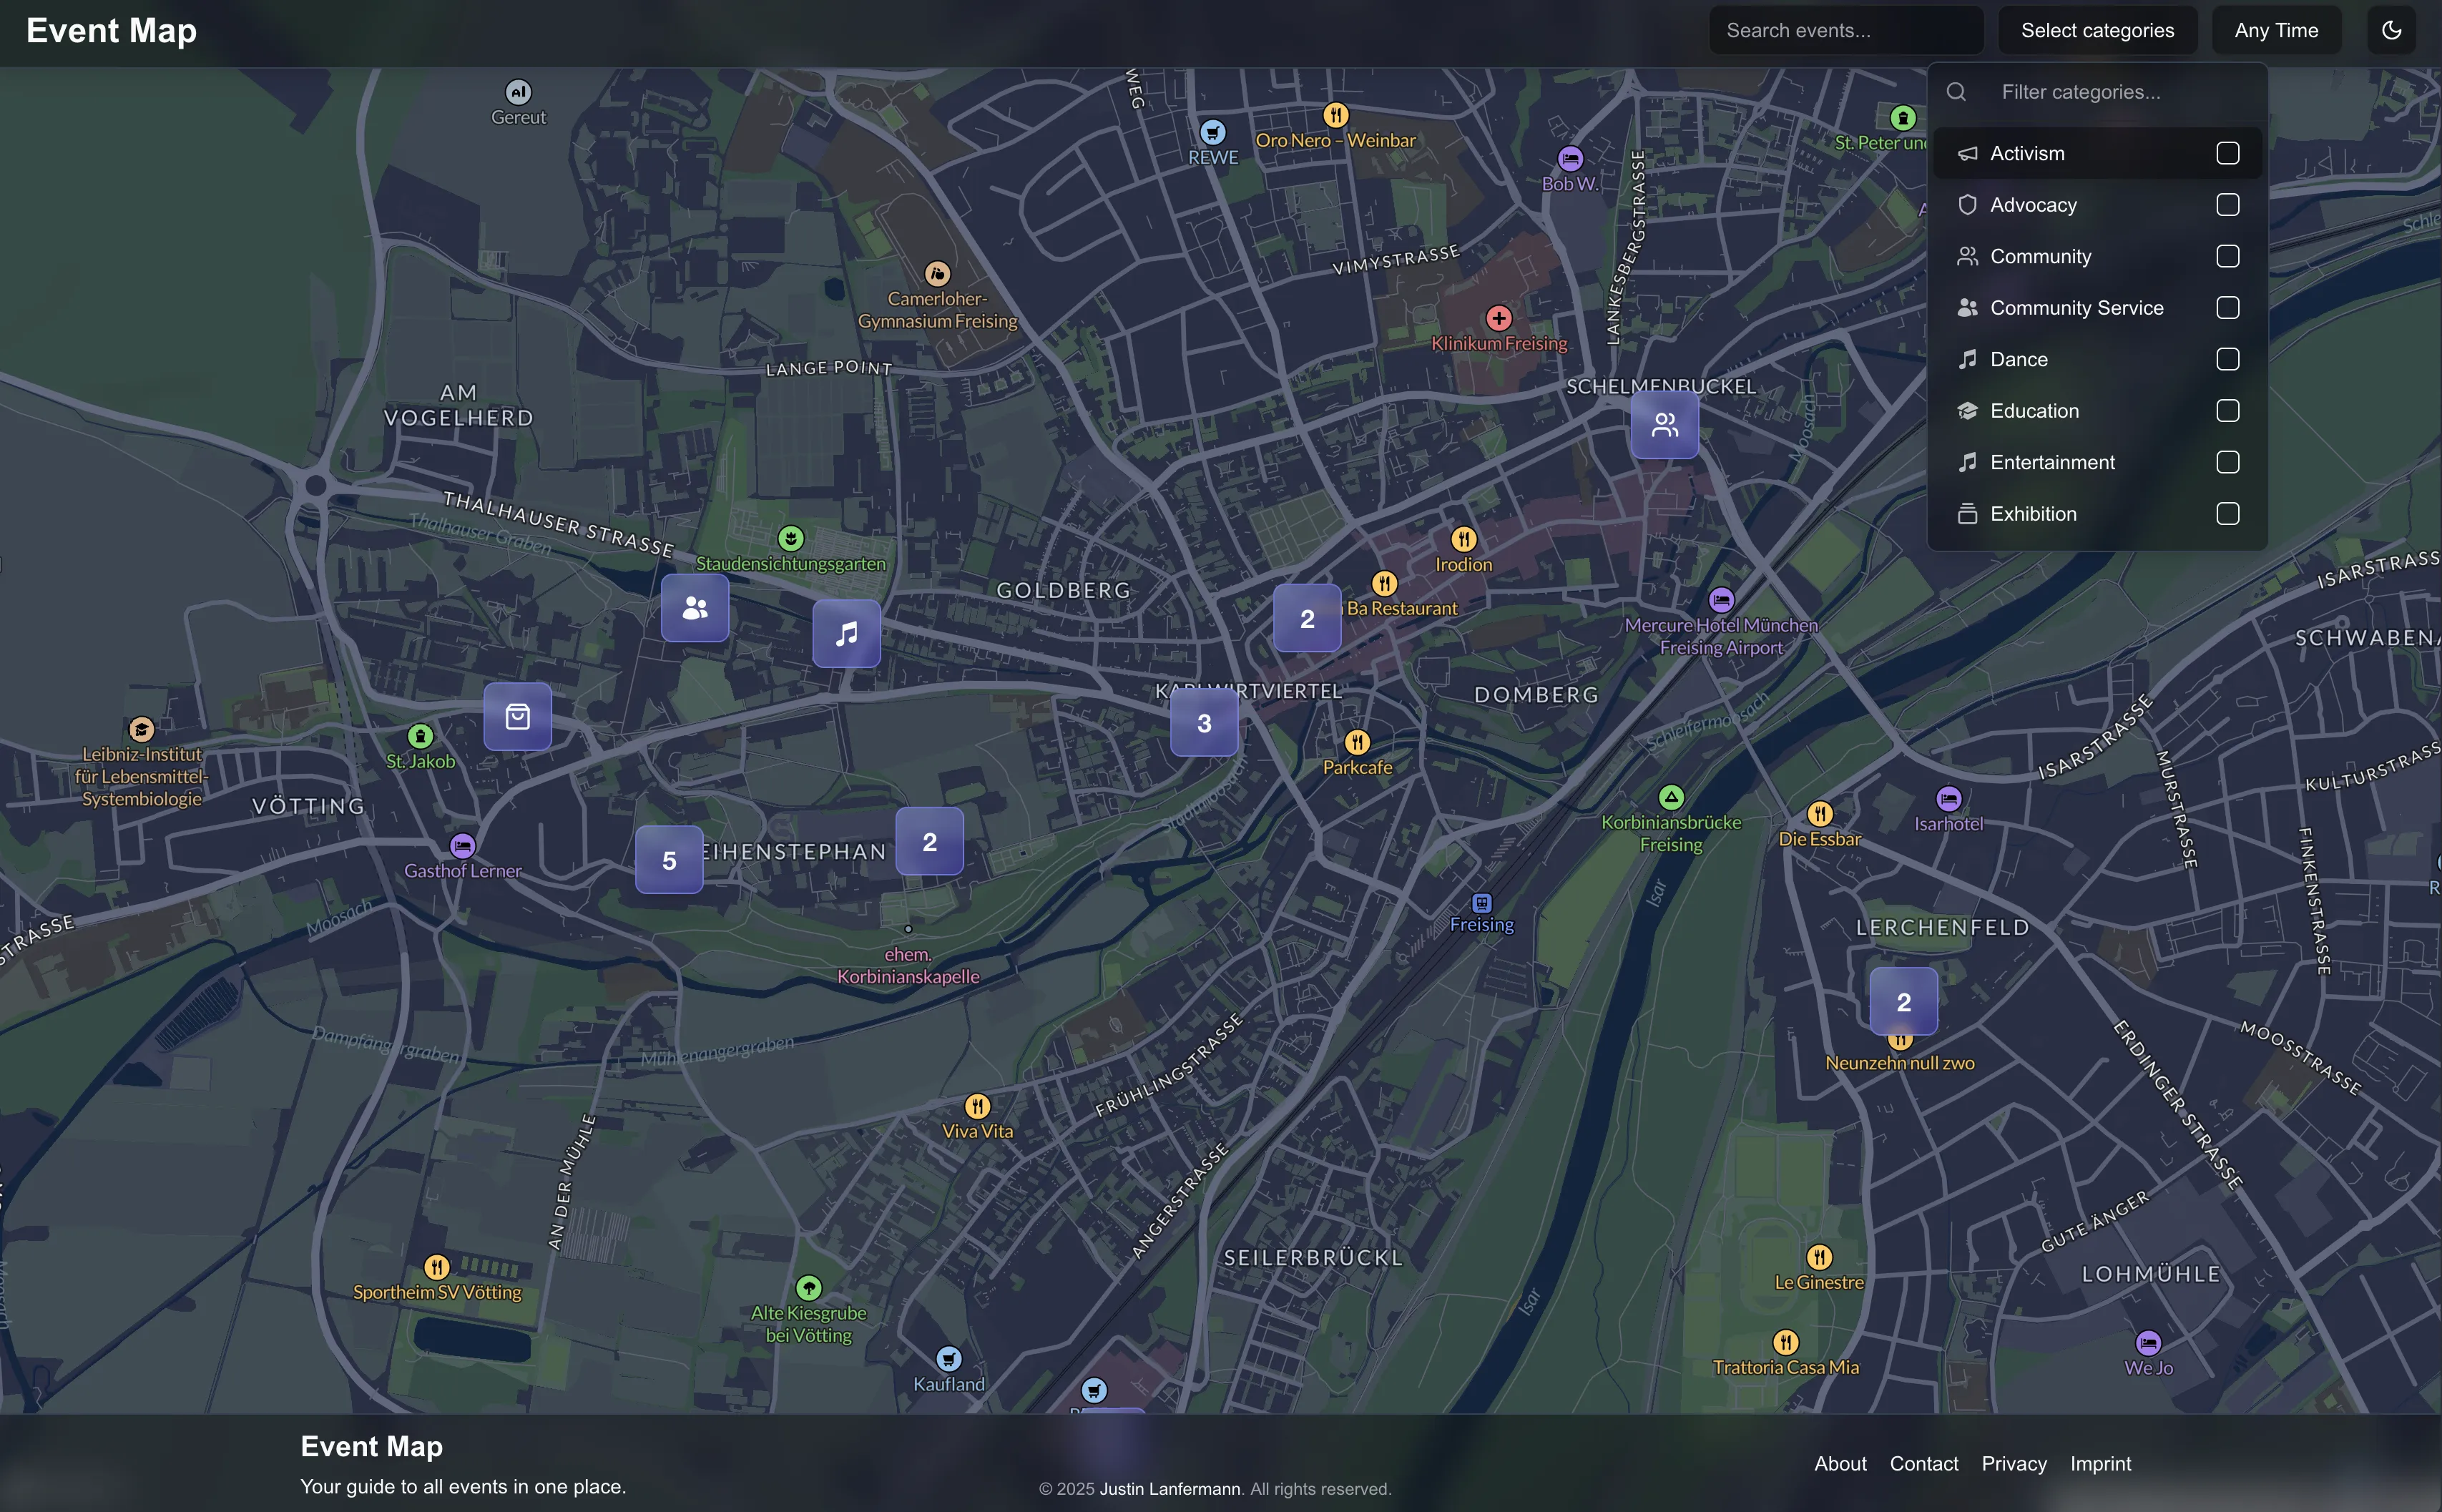The image size is (2442, 1512).
Task: Visit the About footer link
Action: pyautogui.click(x=1840, y=1463)
